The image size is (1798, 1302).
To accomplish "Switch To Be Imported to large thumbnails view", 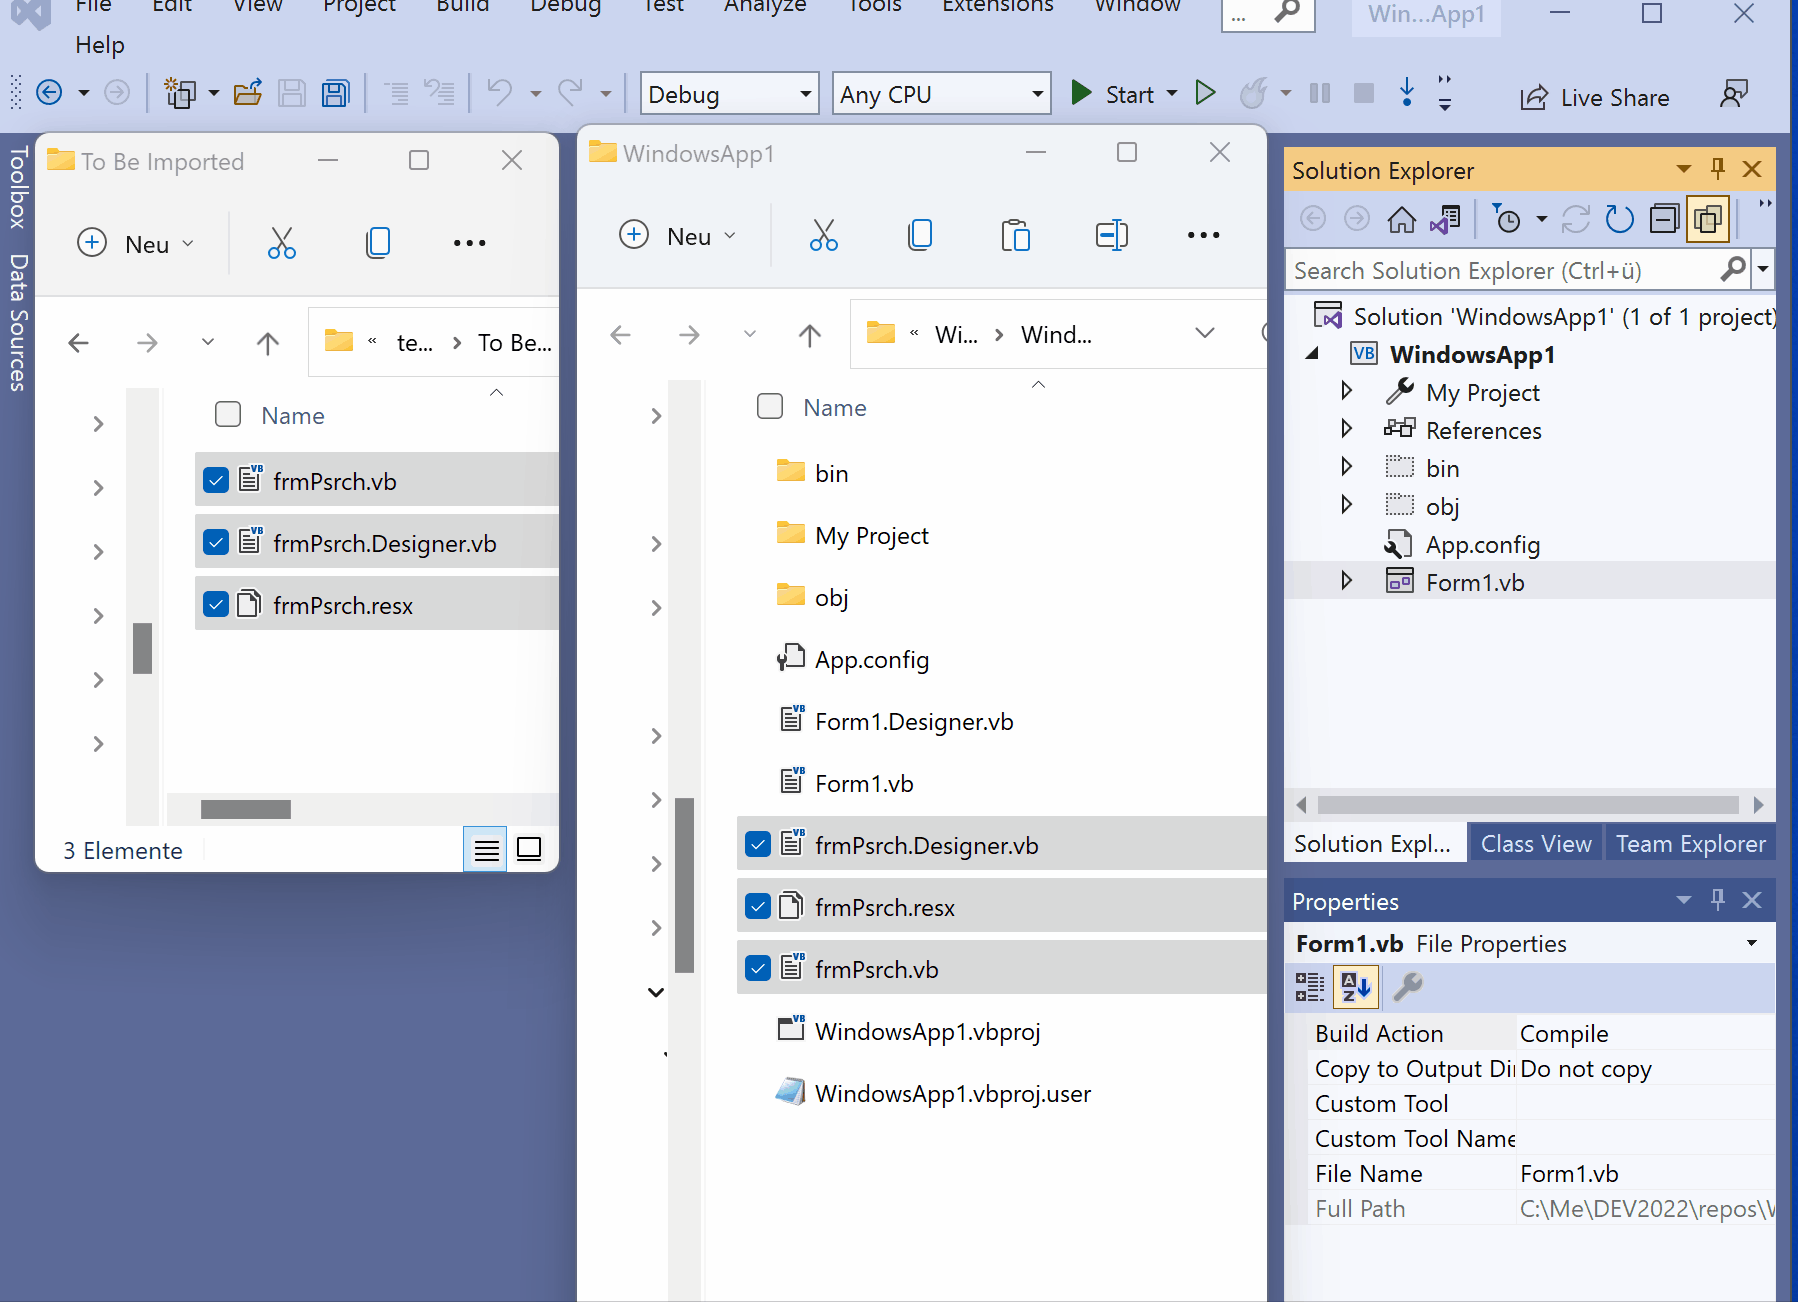I will pyautogui.click(x=529, y=850).
